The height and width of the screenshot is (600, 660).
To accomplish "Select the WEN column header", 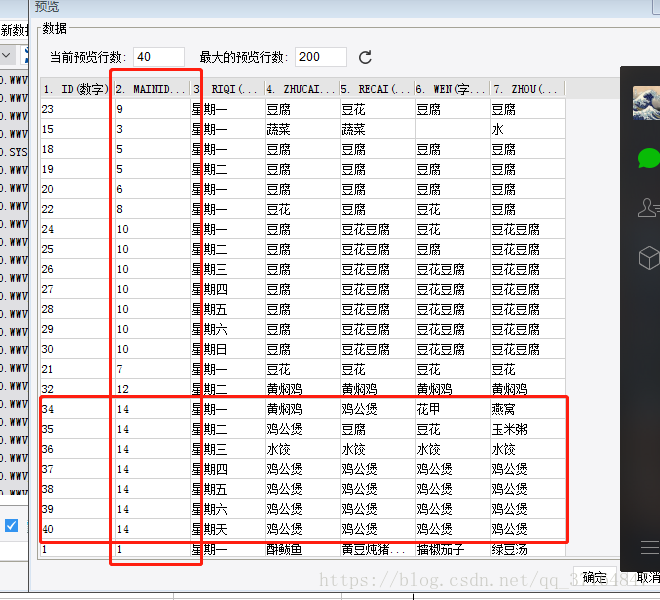I will [x=452, y=89].
